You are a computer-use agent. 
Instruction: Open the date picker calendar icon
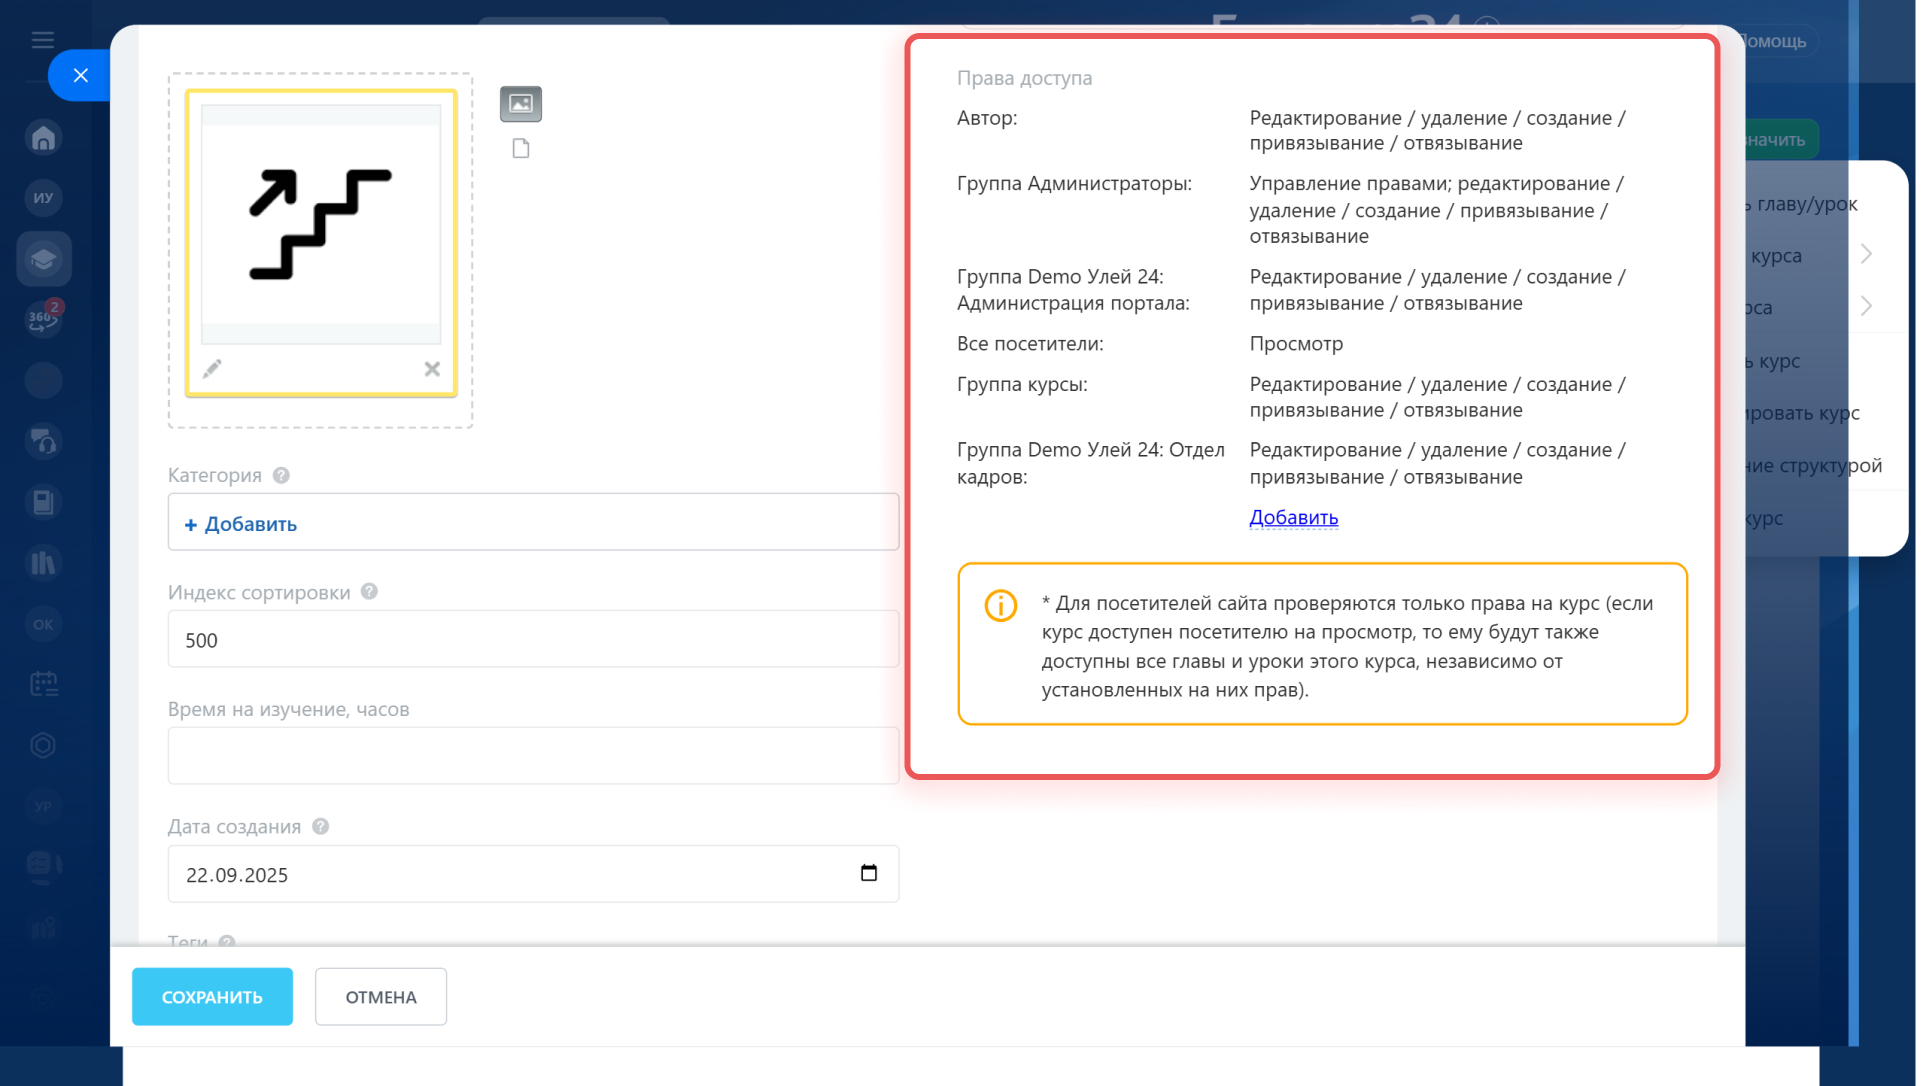pyautogui.click(x=868, y=873)
